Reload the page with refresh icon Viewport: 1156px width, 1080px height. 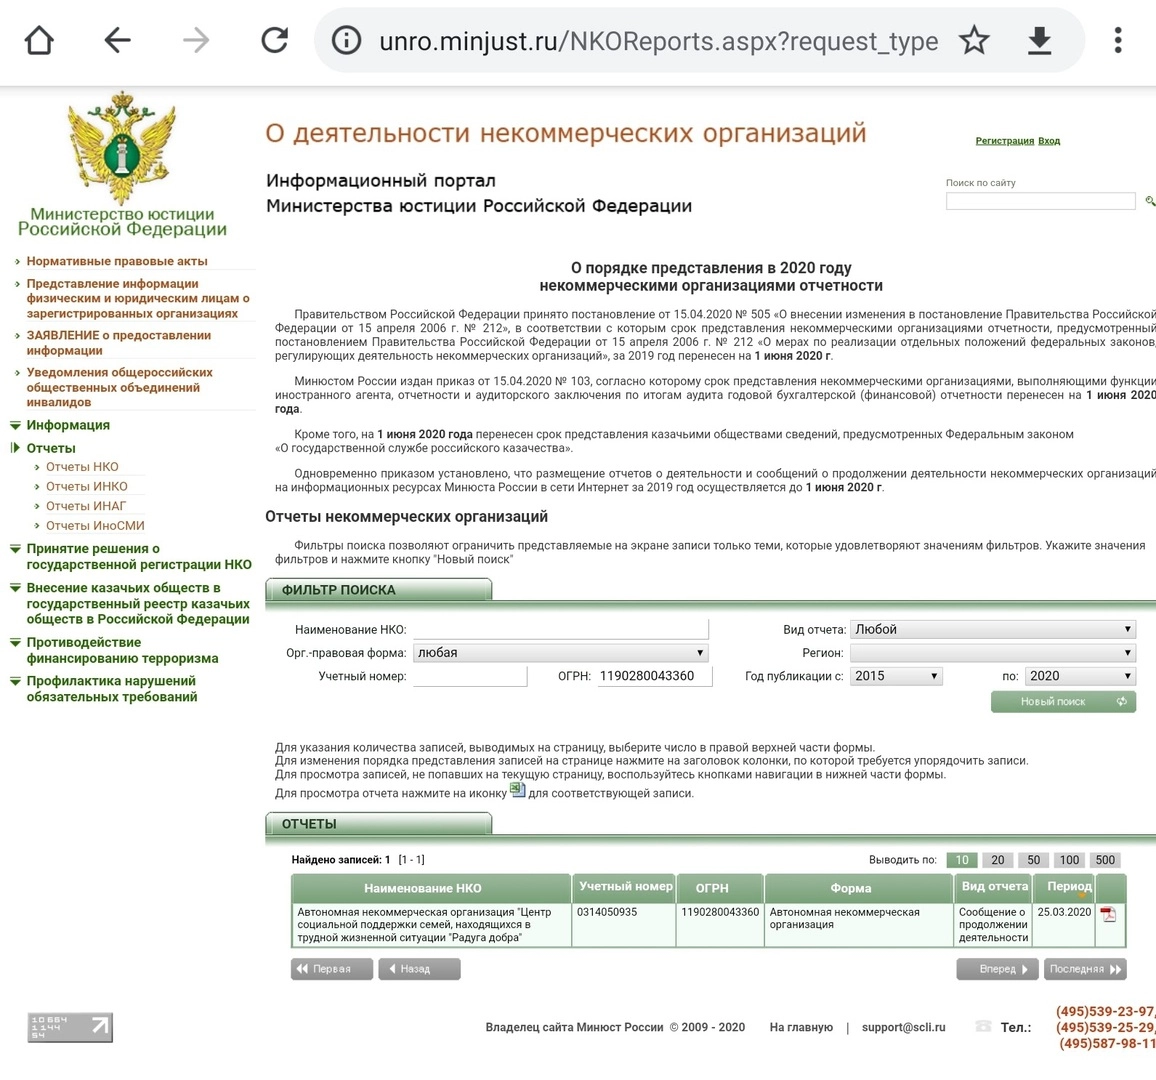point(274,41)
